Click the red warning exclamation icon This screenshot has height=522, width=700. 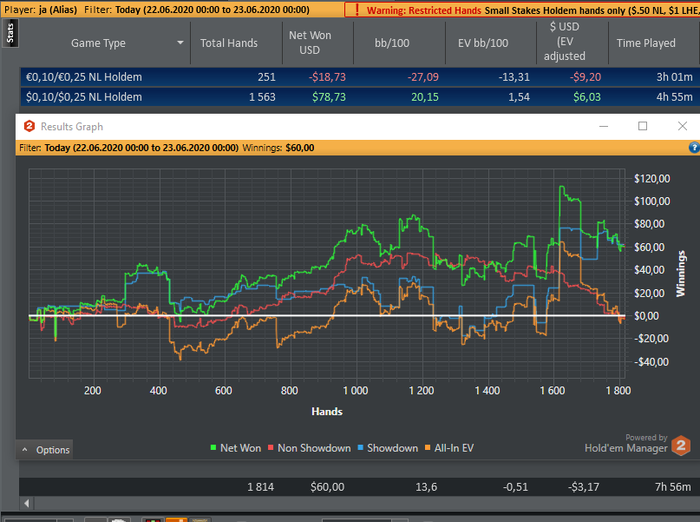(357, 10)
